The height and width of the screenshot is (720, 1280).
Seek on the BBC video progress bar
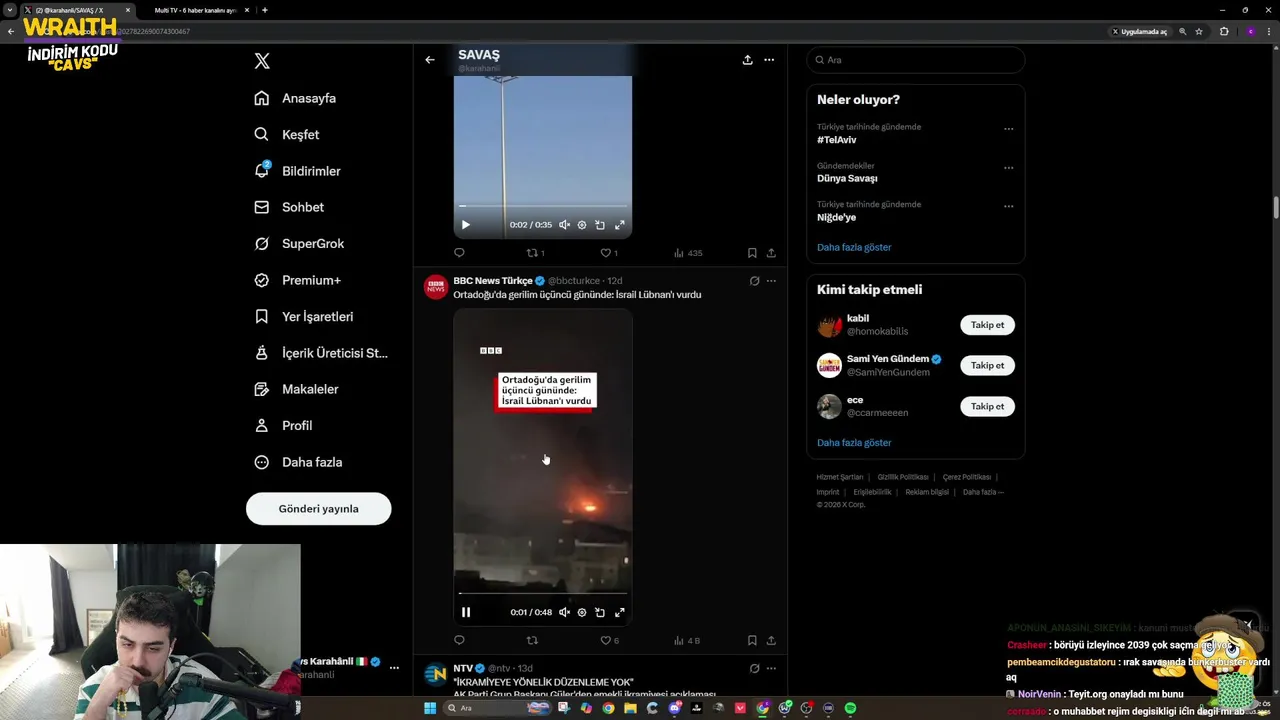[543, 593]
